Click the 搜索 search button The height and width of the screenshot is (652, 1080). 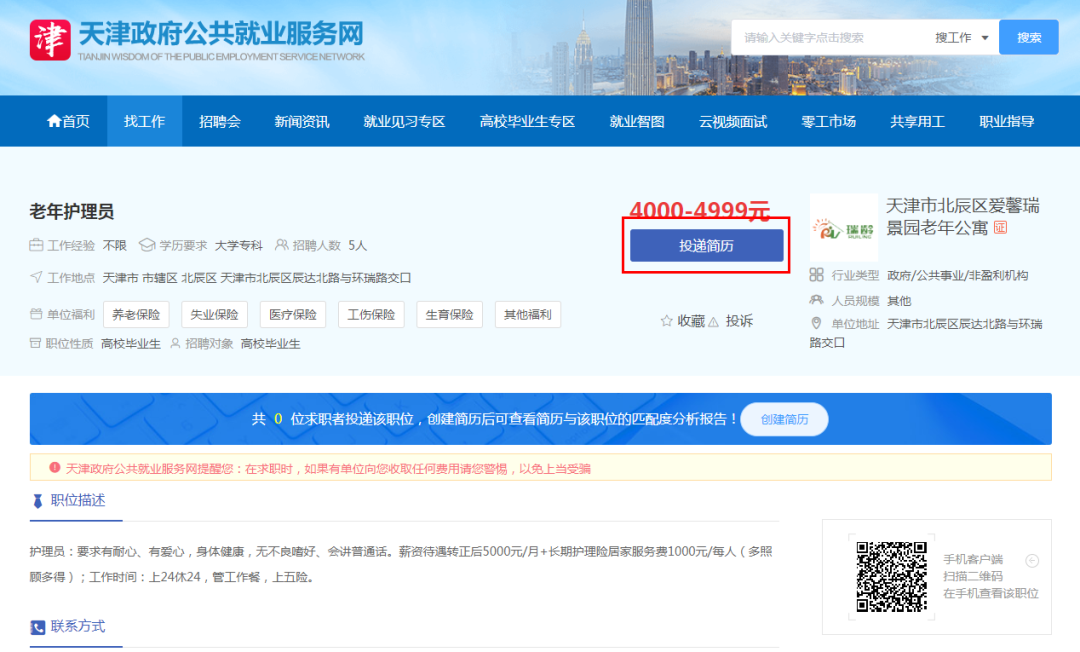(1028, 38)
